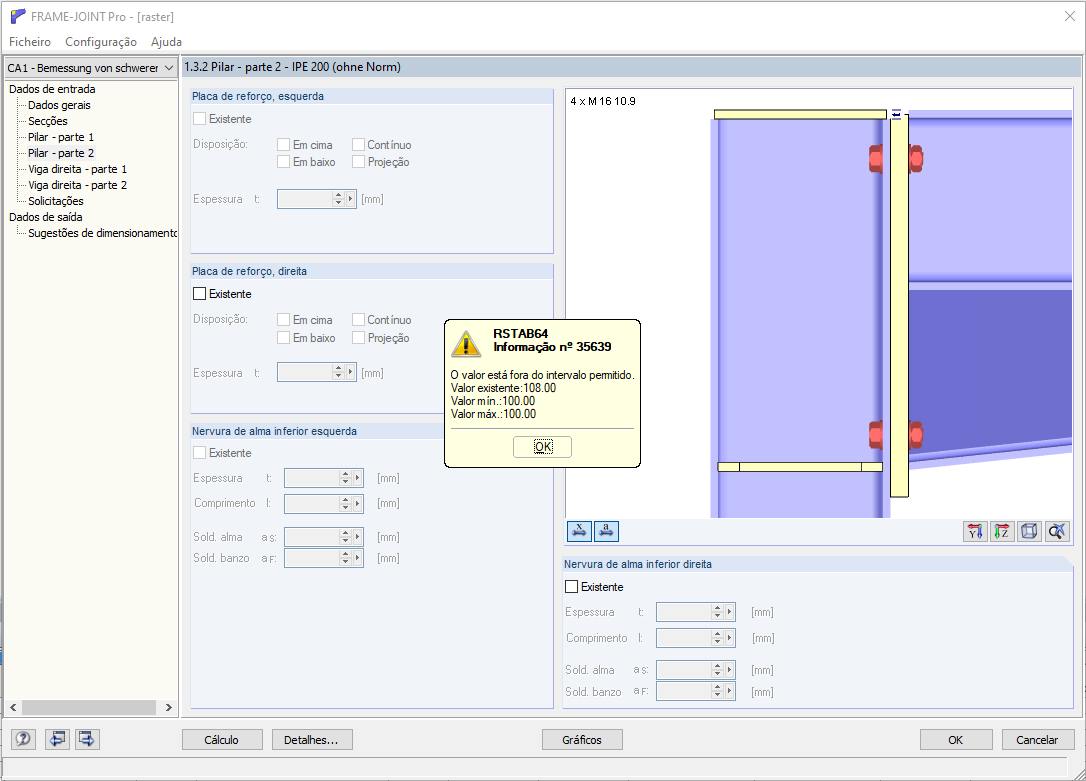
Task: Reset zoom with magnifier icon
Action: coord(1057,531)
